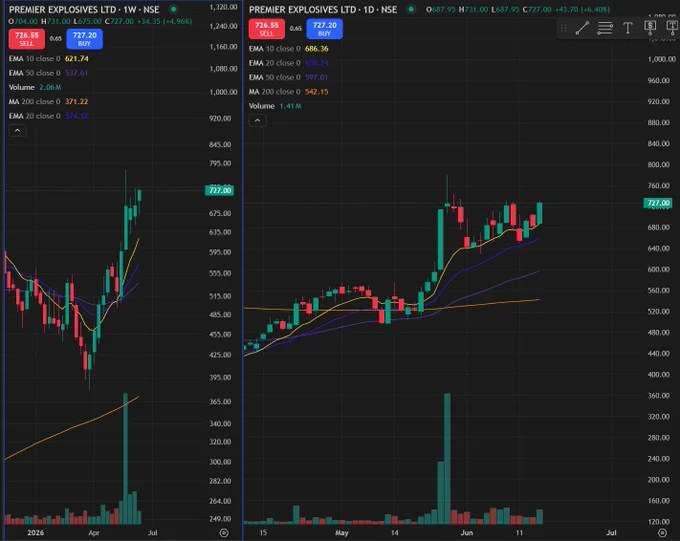The height and width of the screenshot is (541, 680).
Task: Select daily chart EMA 20 legend
Action: pyautogui.click(x=288, y=63)
